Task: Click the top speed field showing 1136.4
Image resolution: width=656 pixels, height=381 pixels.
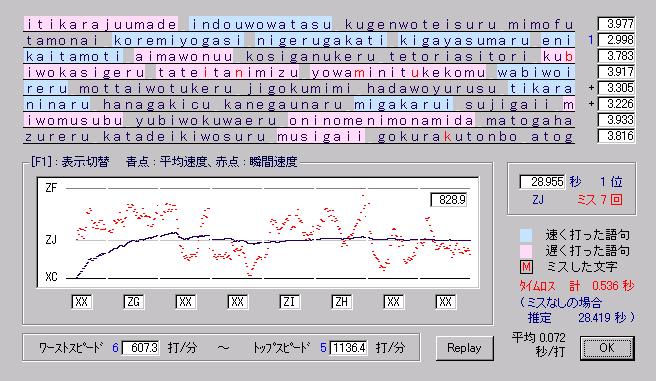Action: [348, 348]
